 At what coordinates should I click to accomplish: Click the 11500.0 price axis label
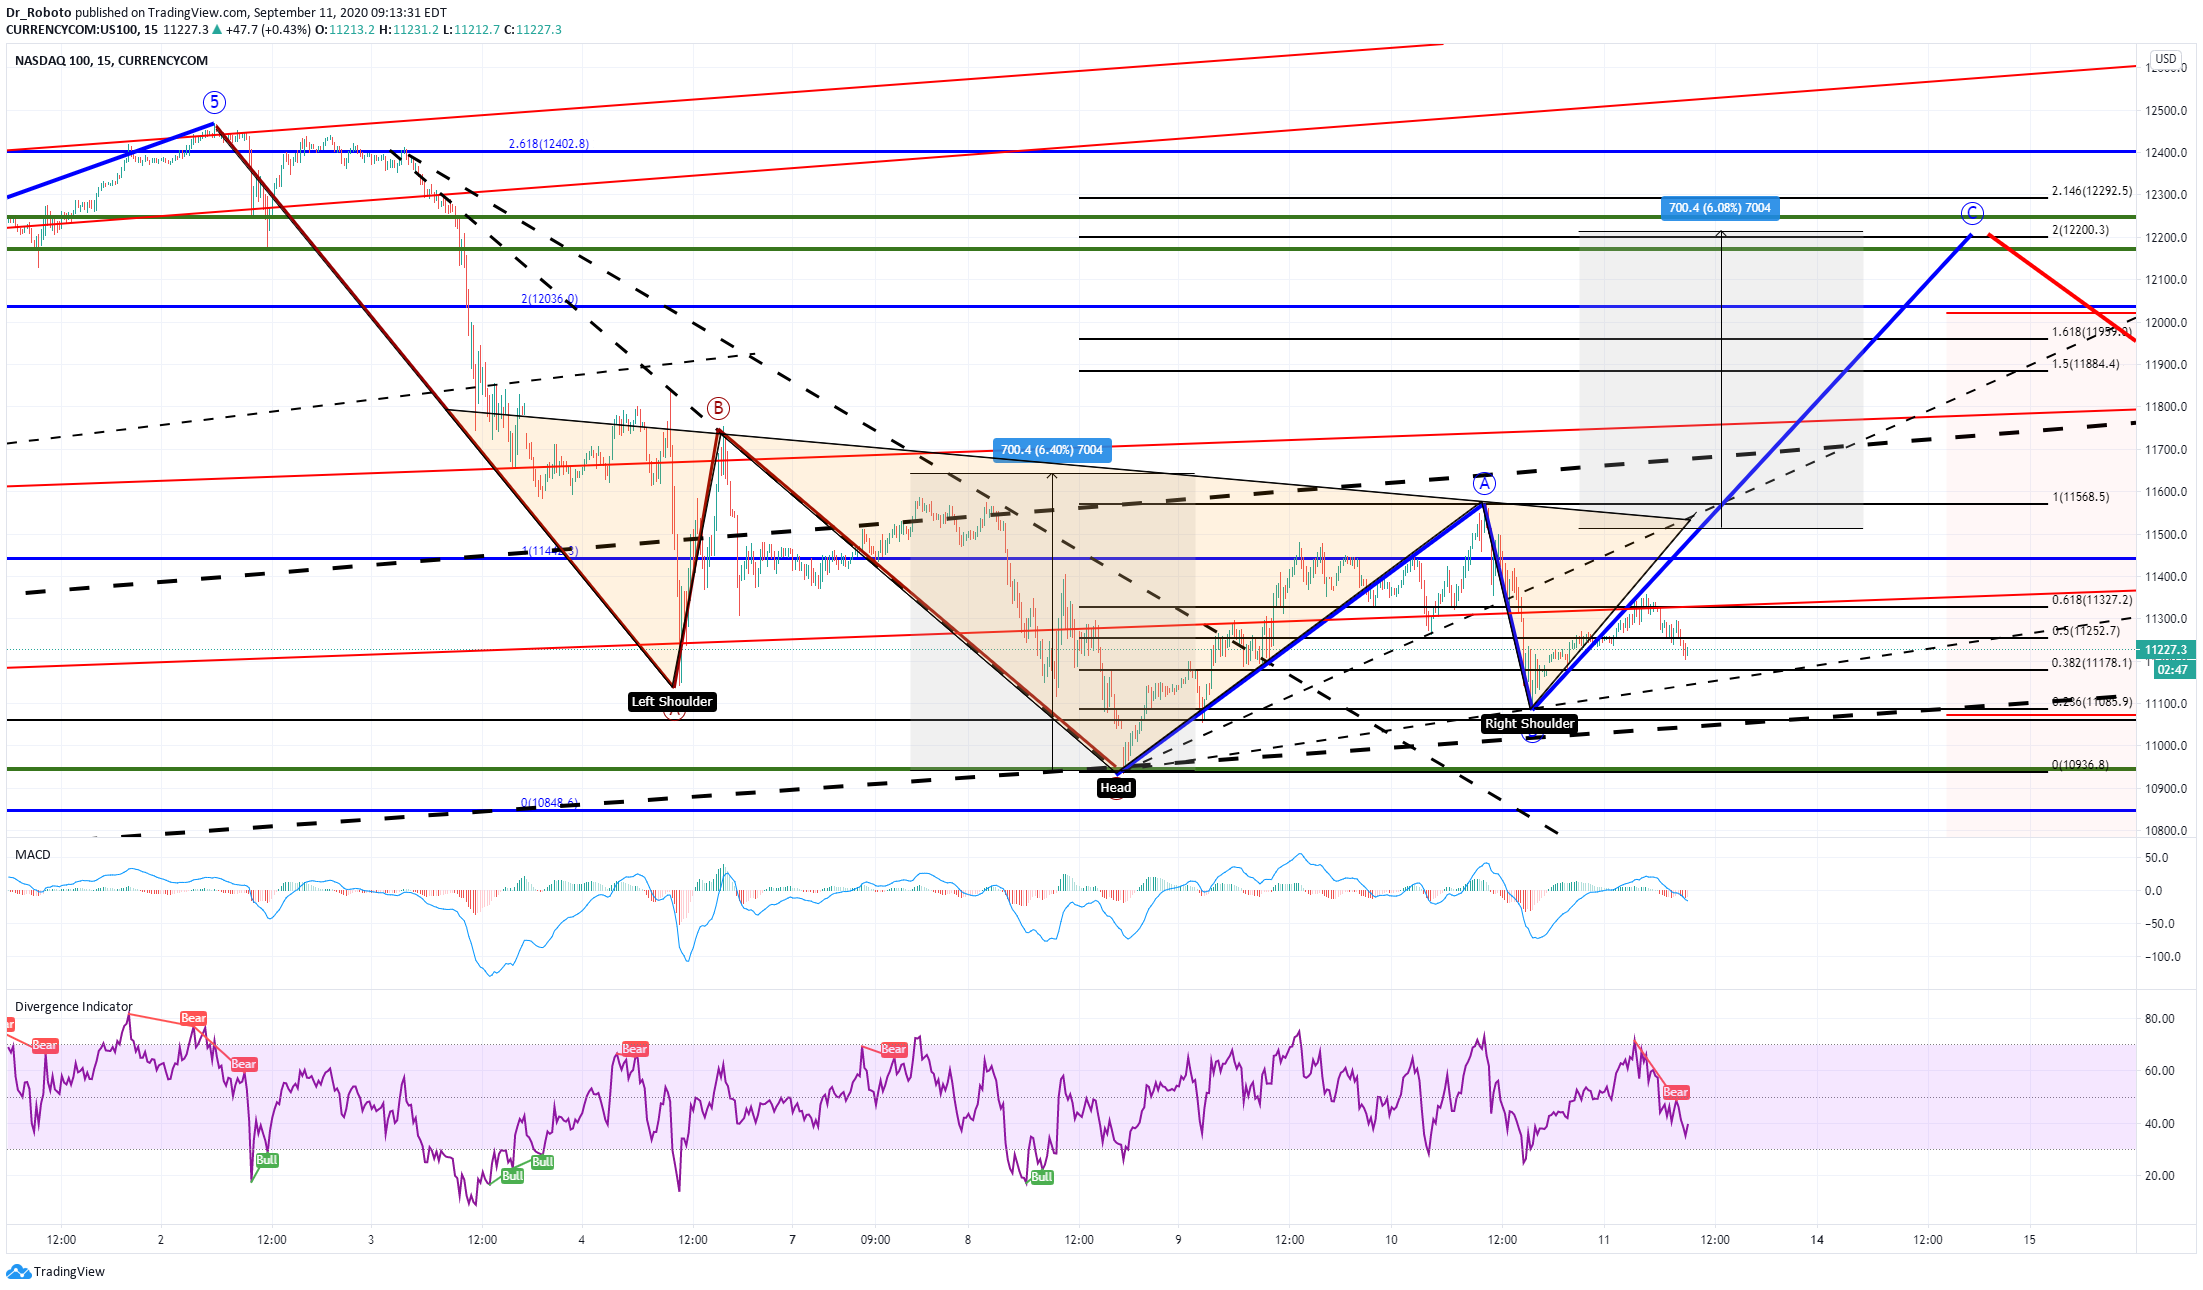pyautogui.click(x=2166, y=534)
